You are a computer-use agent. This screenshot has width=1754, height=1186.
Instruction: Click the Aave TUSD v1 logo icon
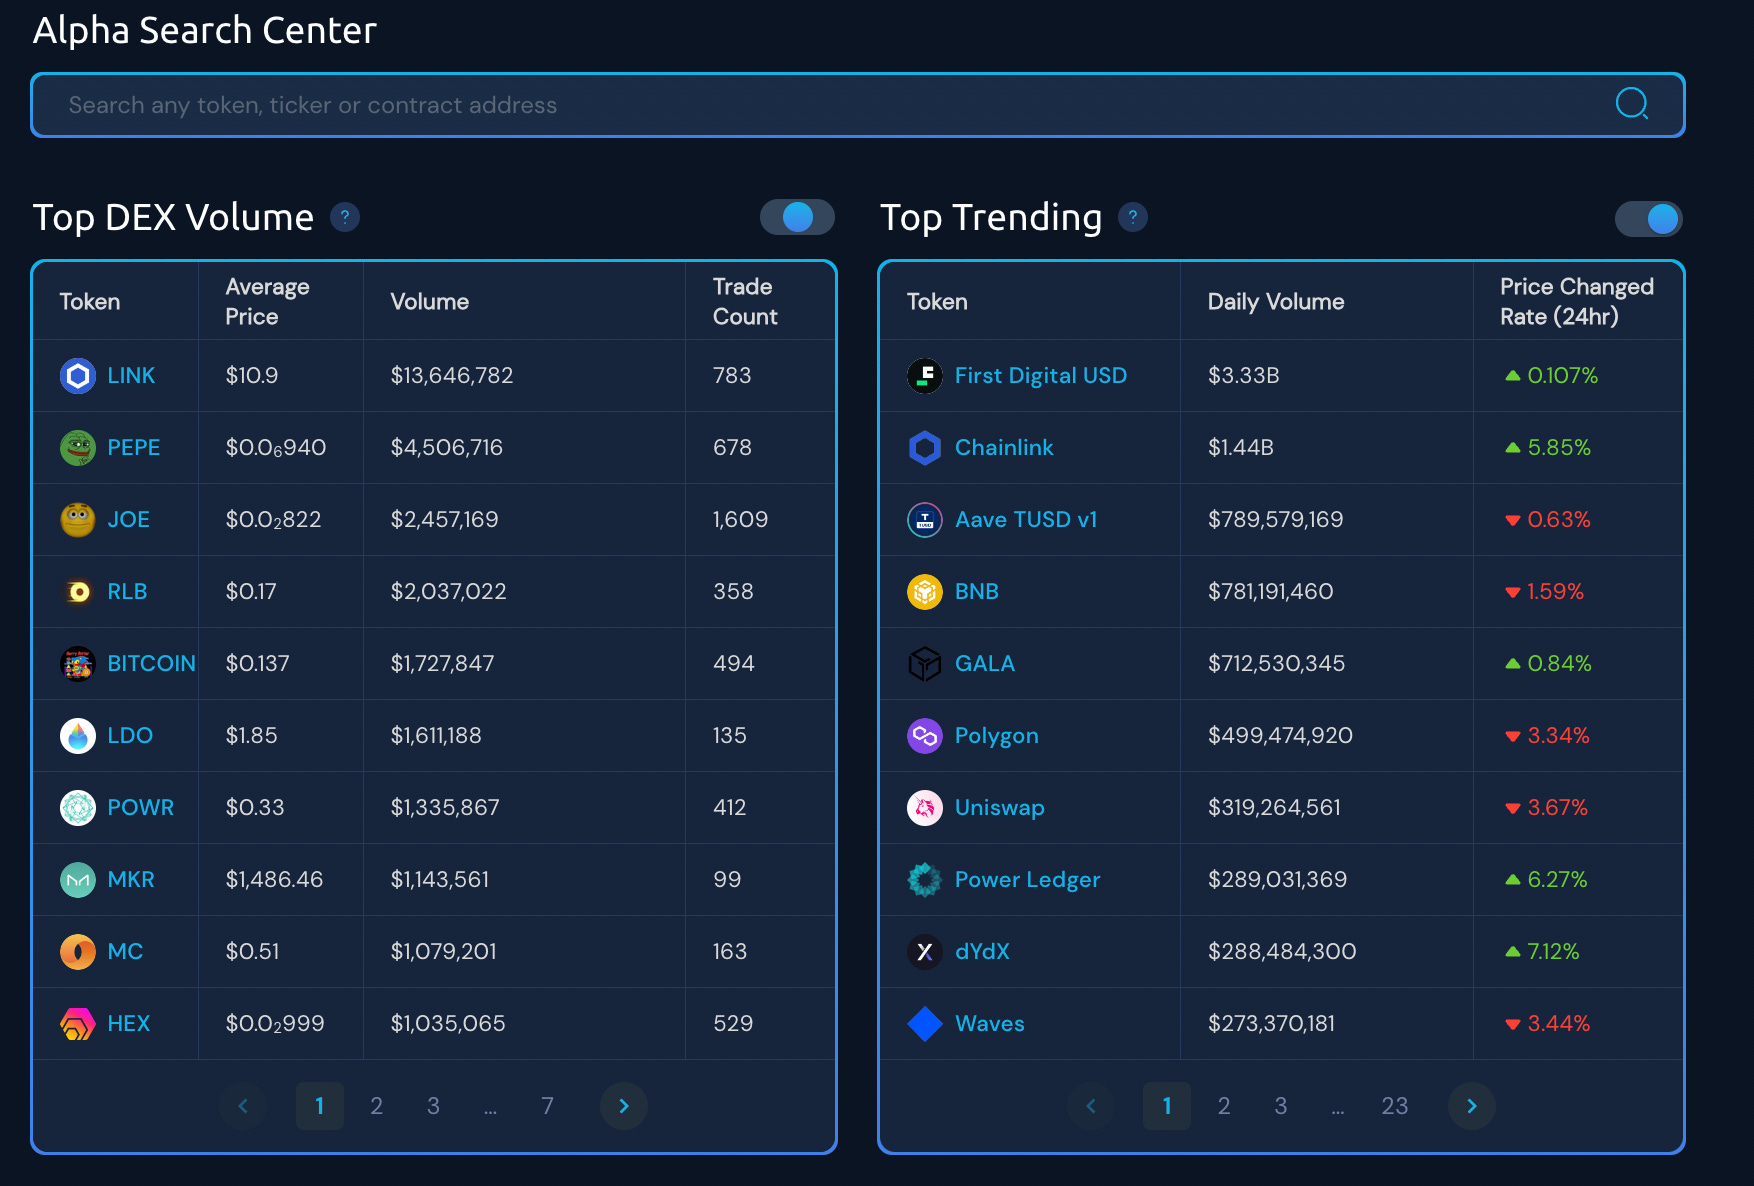(925, 520)
